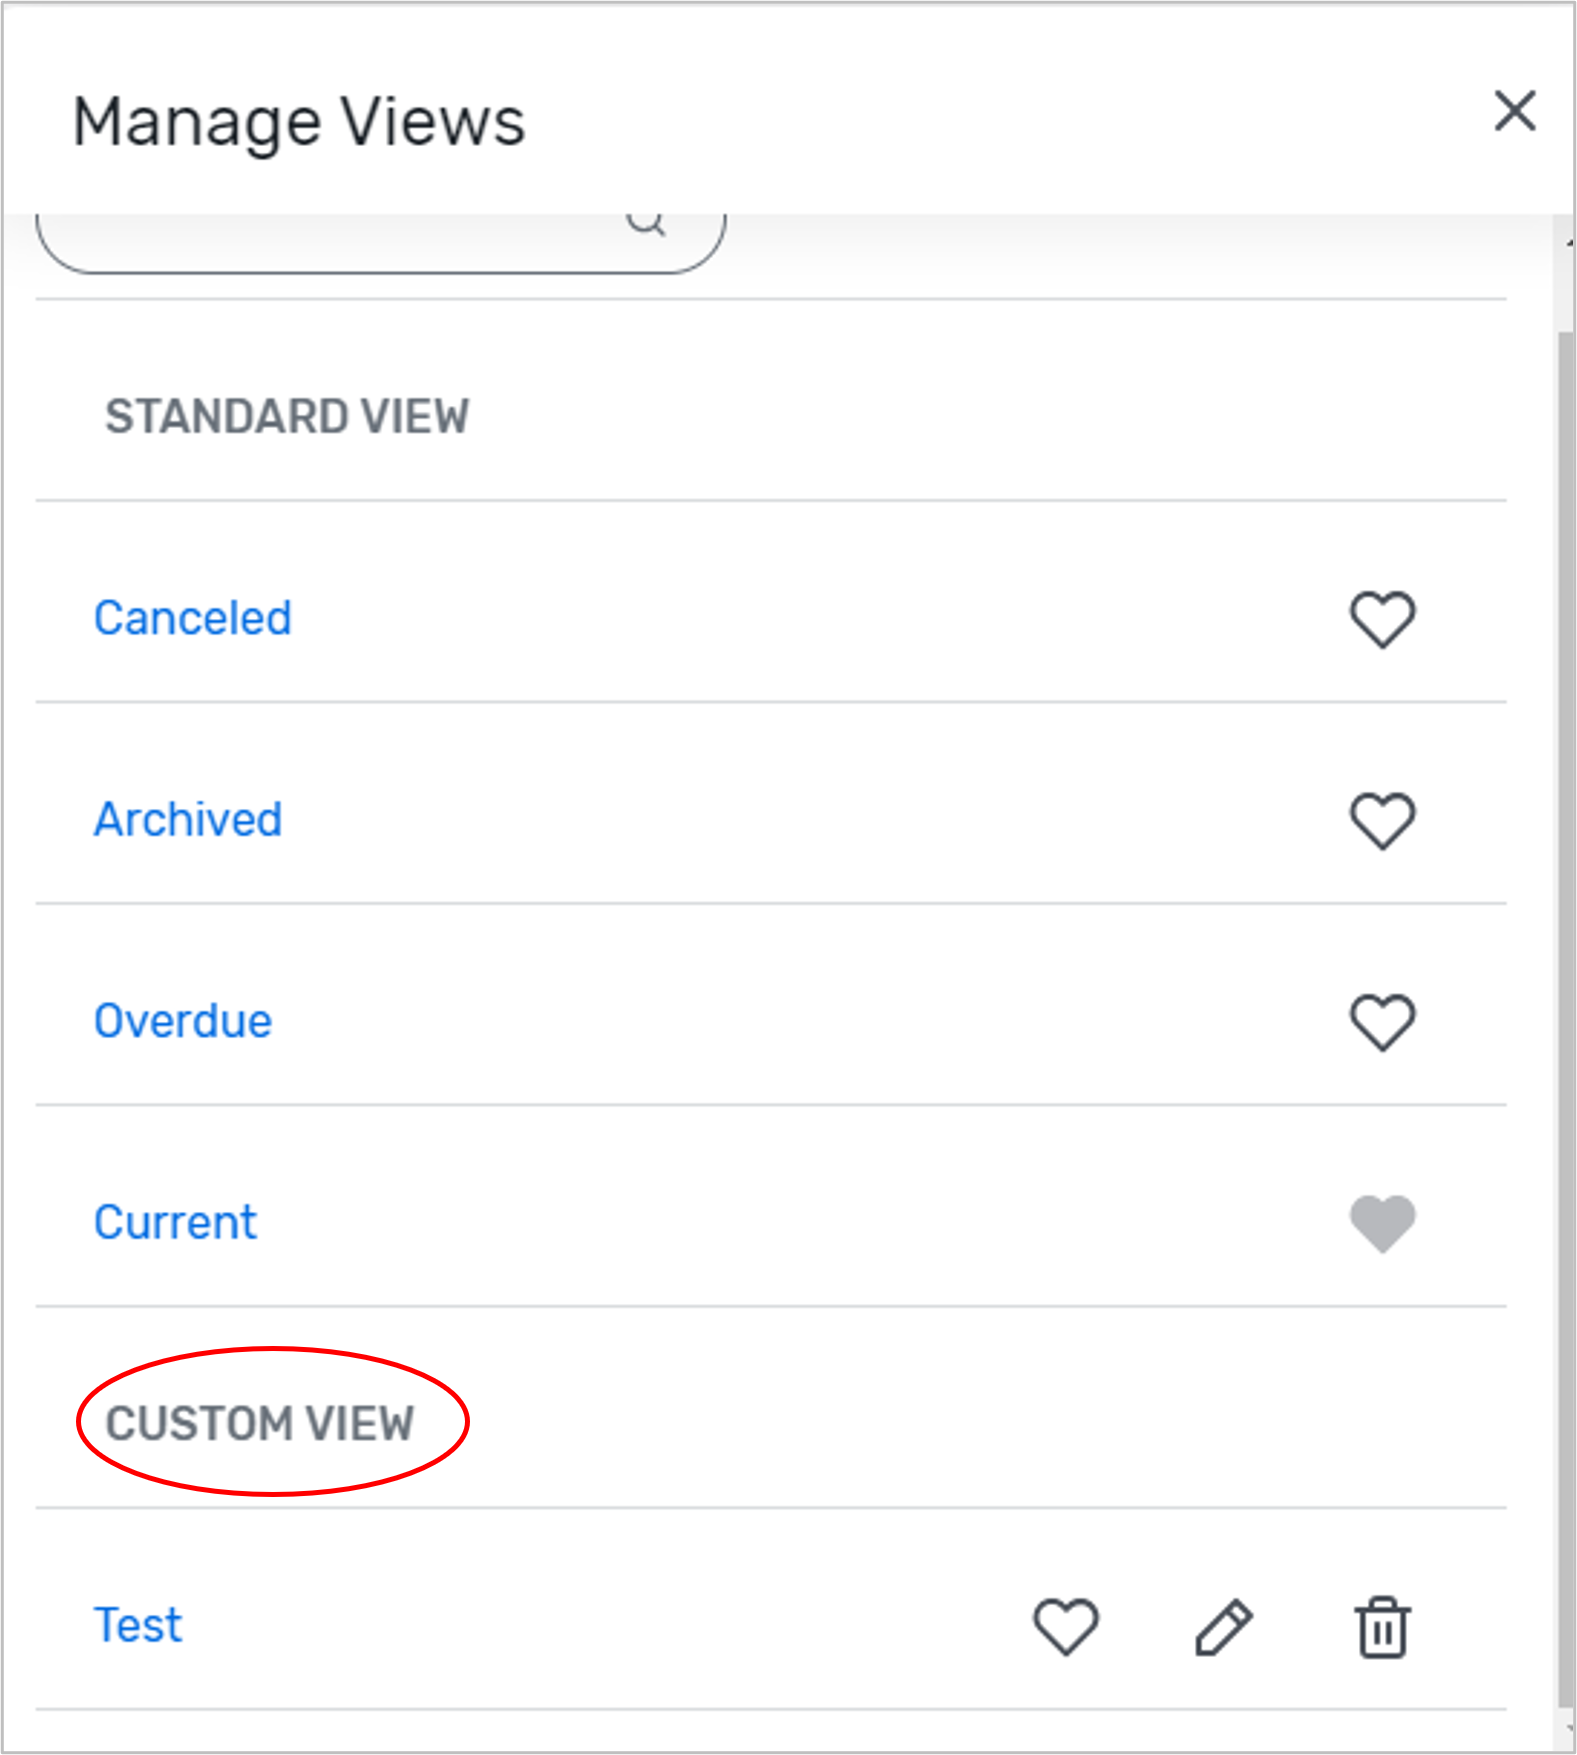Click the heart icon next to Overdue
The height and width of the screenshot is (1755, 1577).
[1383, 1020]
